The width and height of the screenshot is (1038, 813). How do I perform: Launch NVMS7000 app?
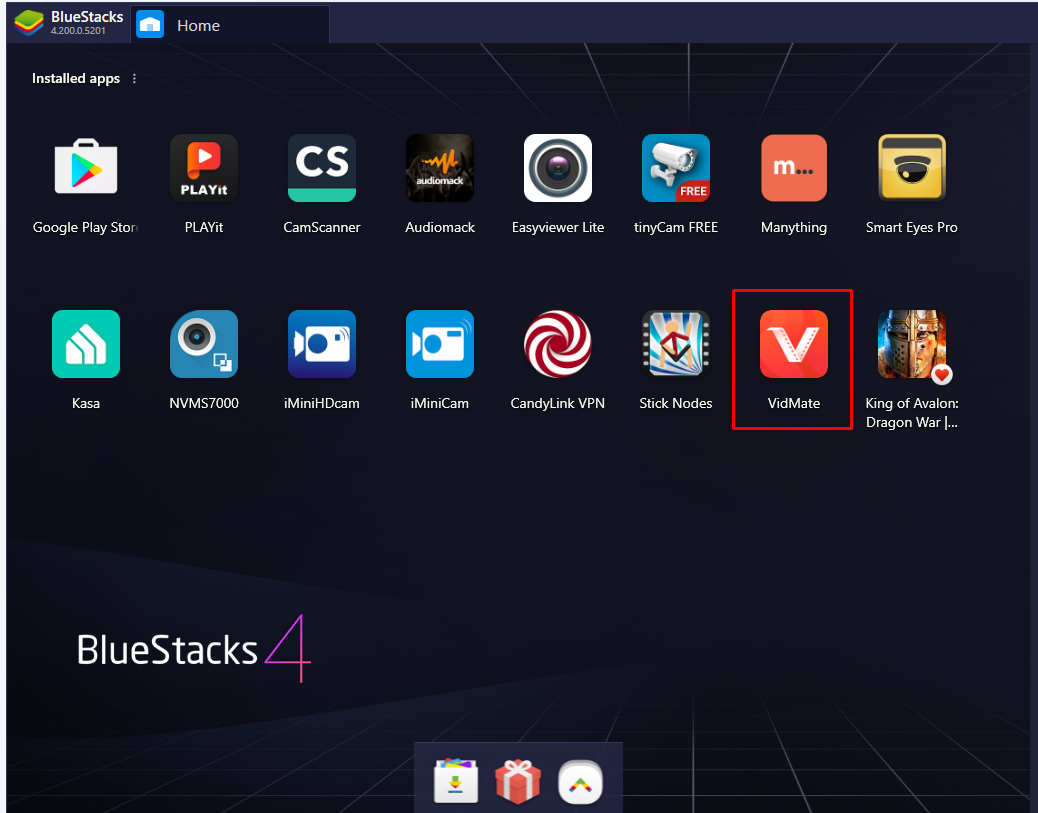coord(204,344)
